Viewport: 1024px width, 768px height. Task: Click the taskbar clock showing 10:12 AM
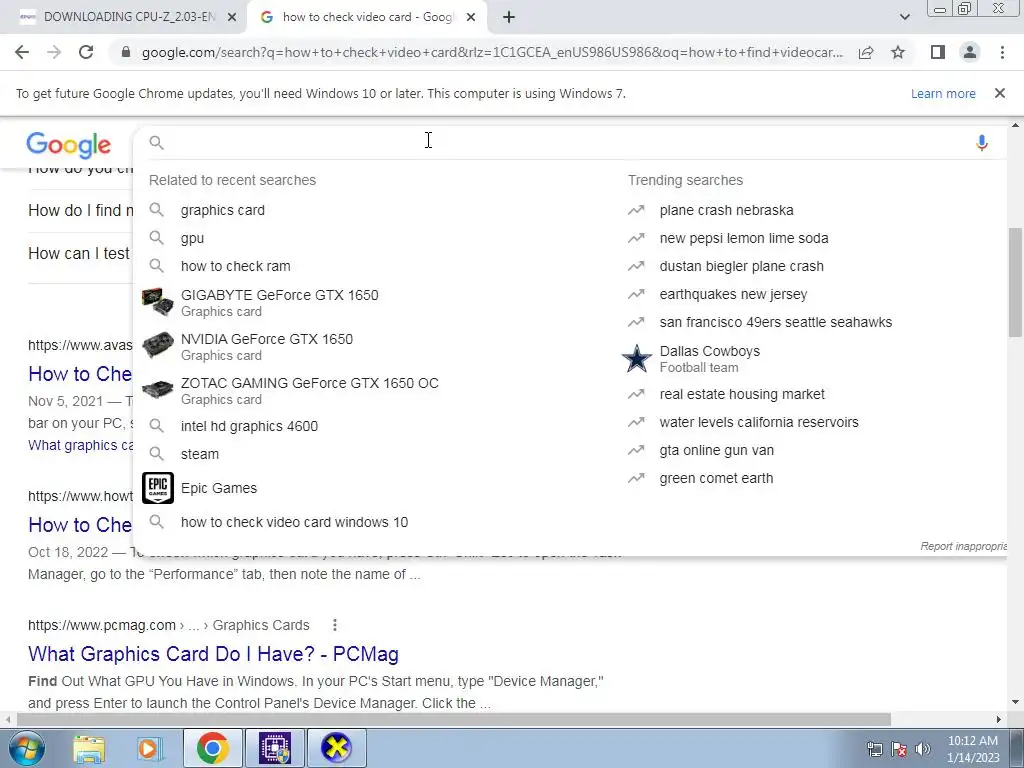coord(973,748)
